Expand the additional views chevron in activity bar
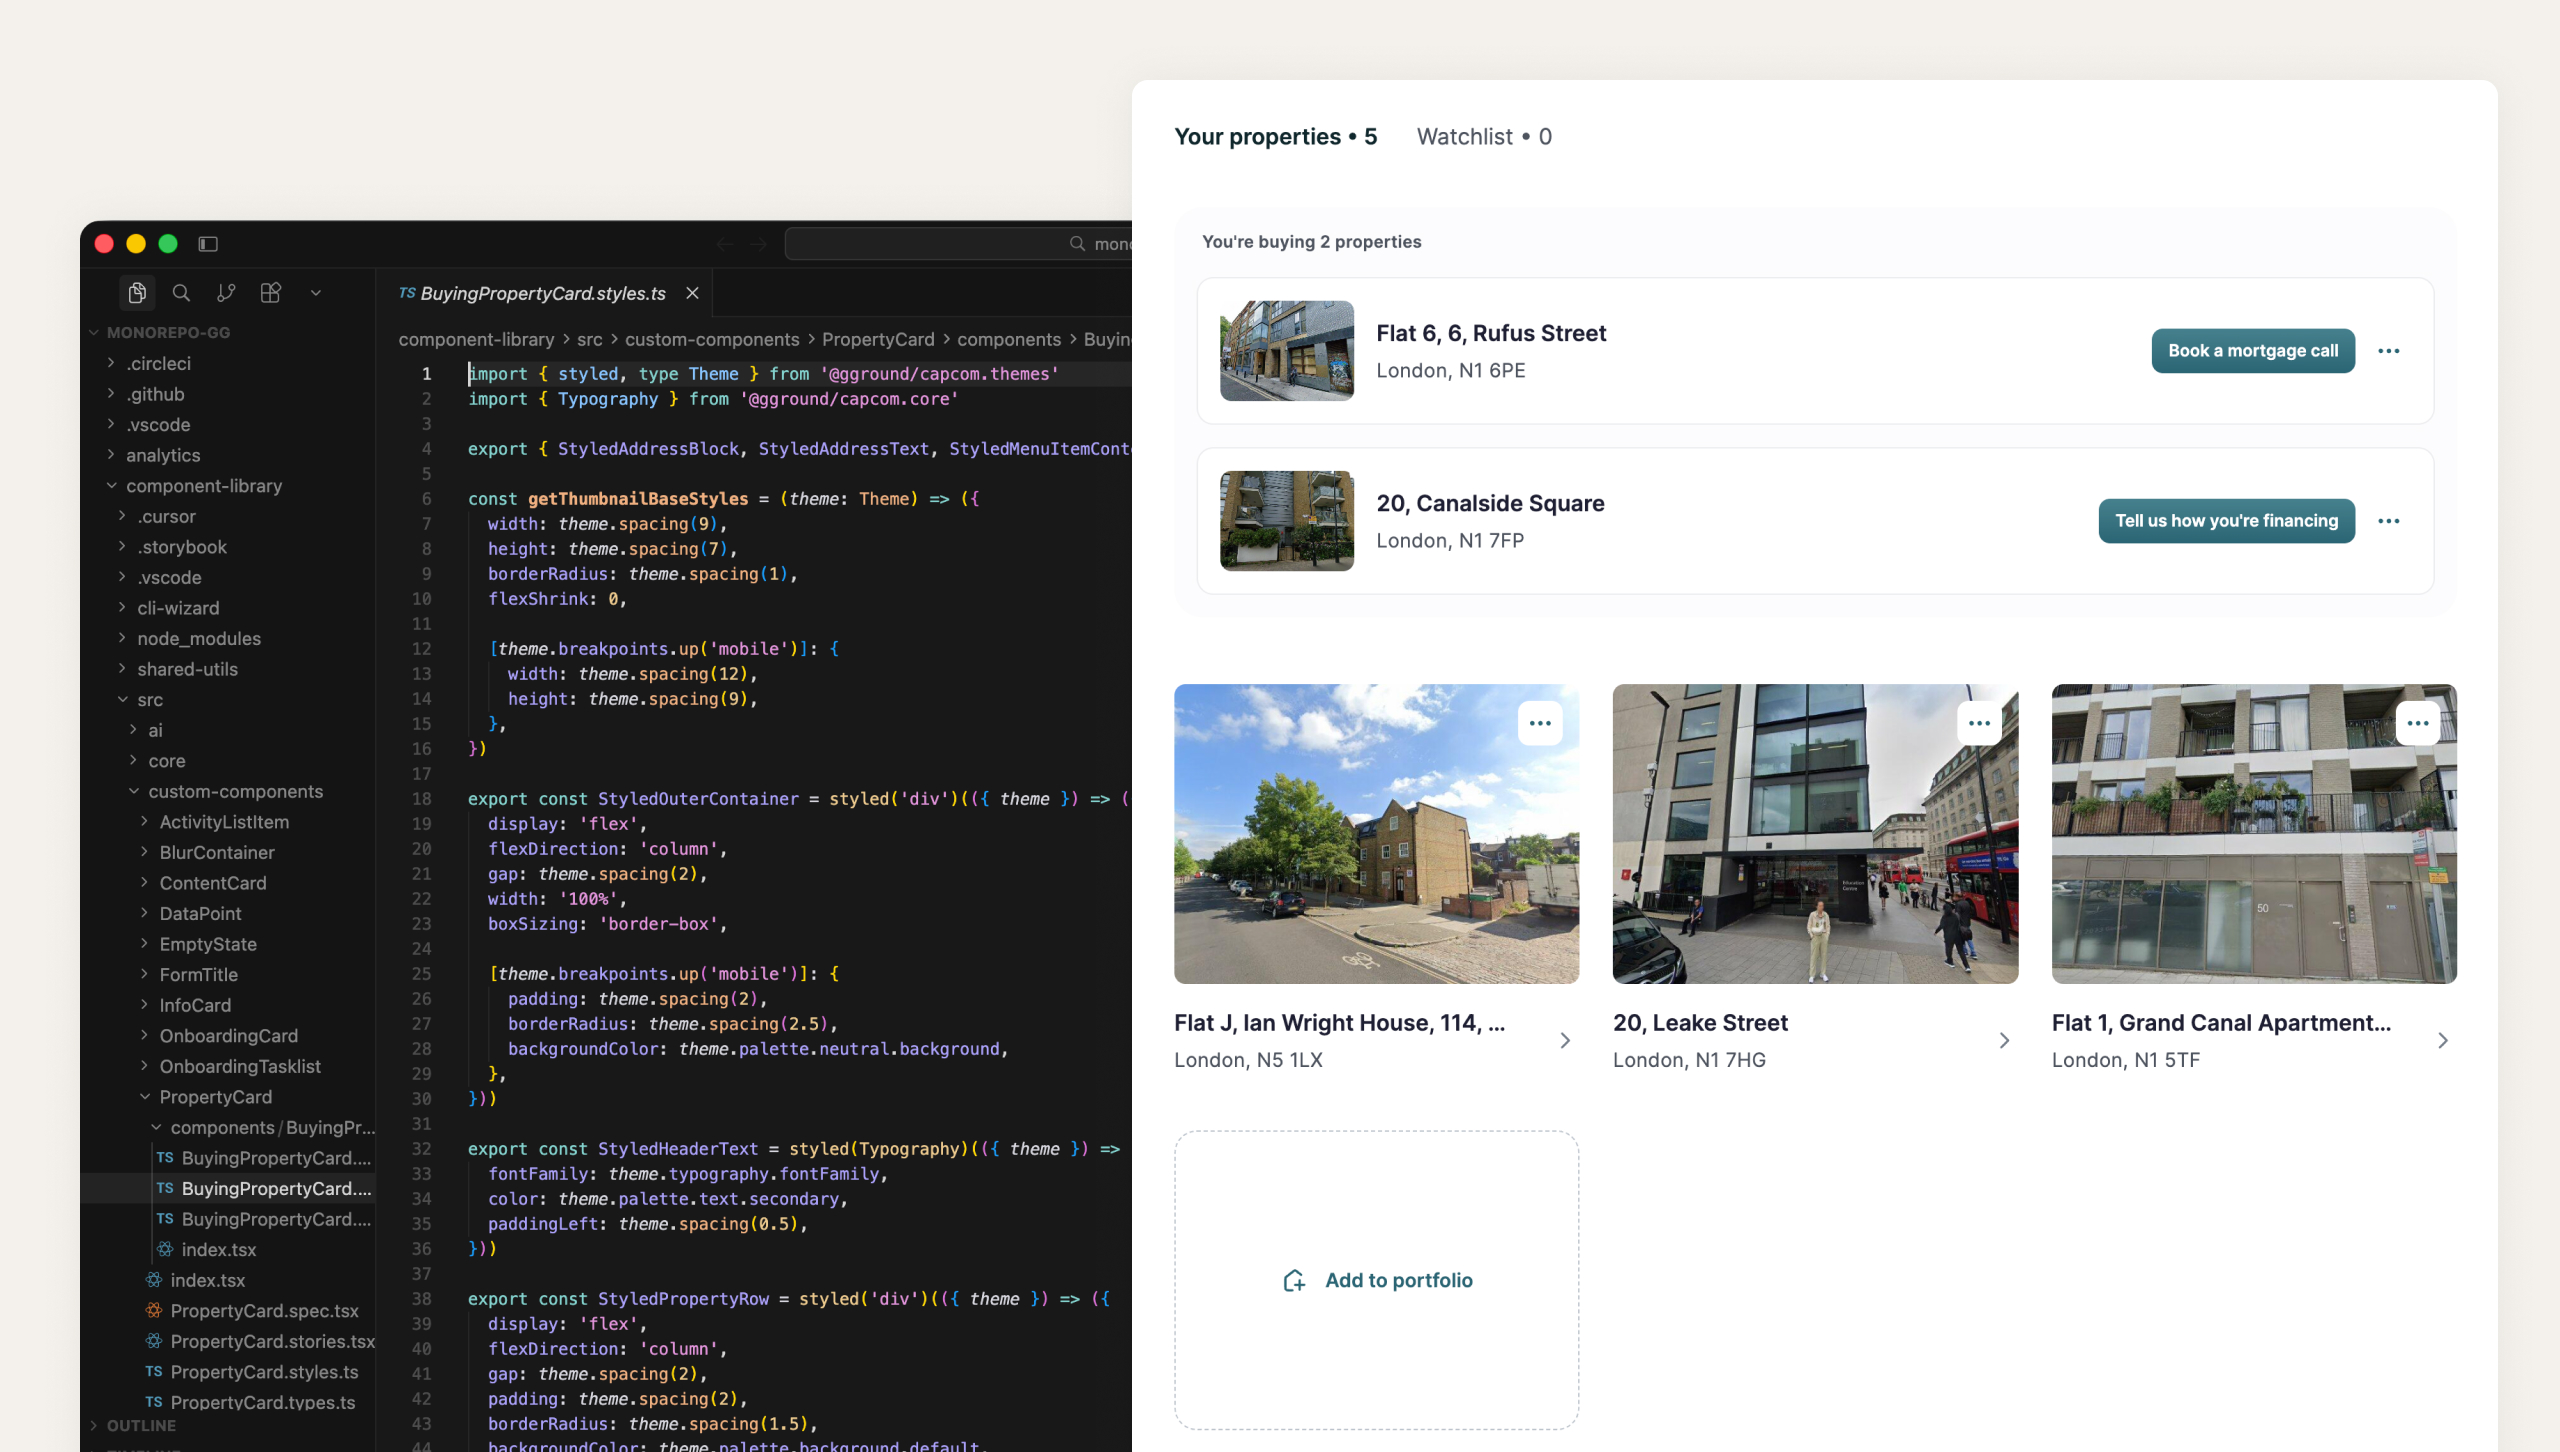The height and width of the screenshot is (1452, 2560). click(316, 293)
